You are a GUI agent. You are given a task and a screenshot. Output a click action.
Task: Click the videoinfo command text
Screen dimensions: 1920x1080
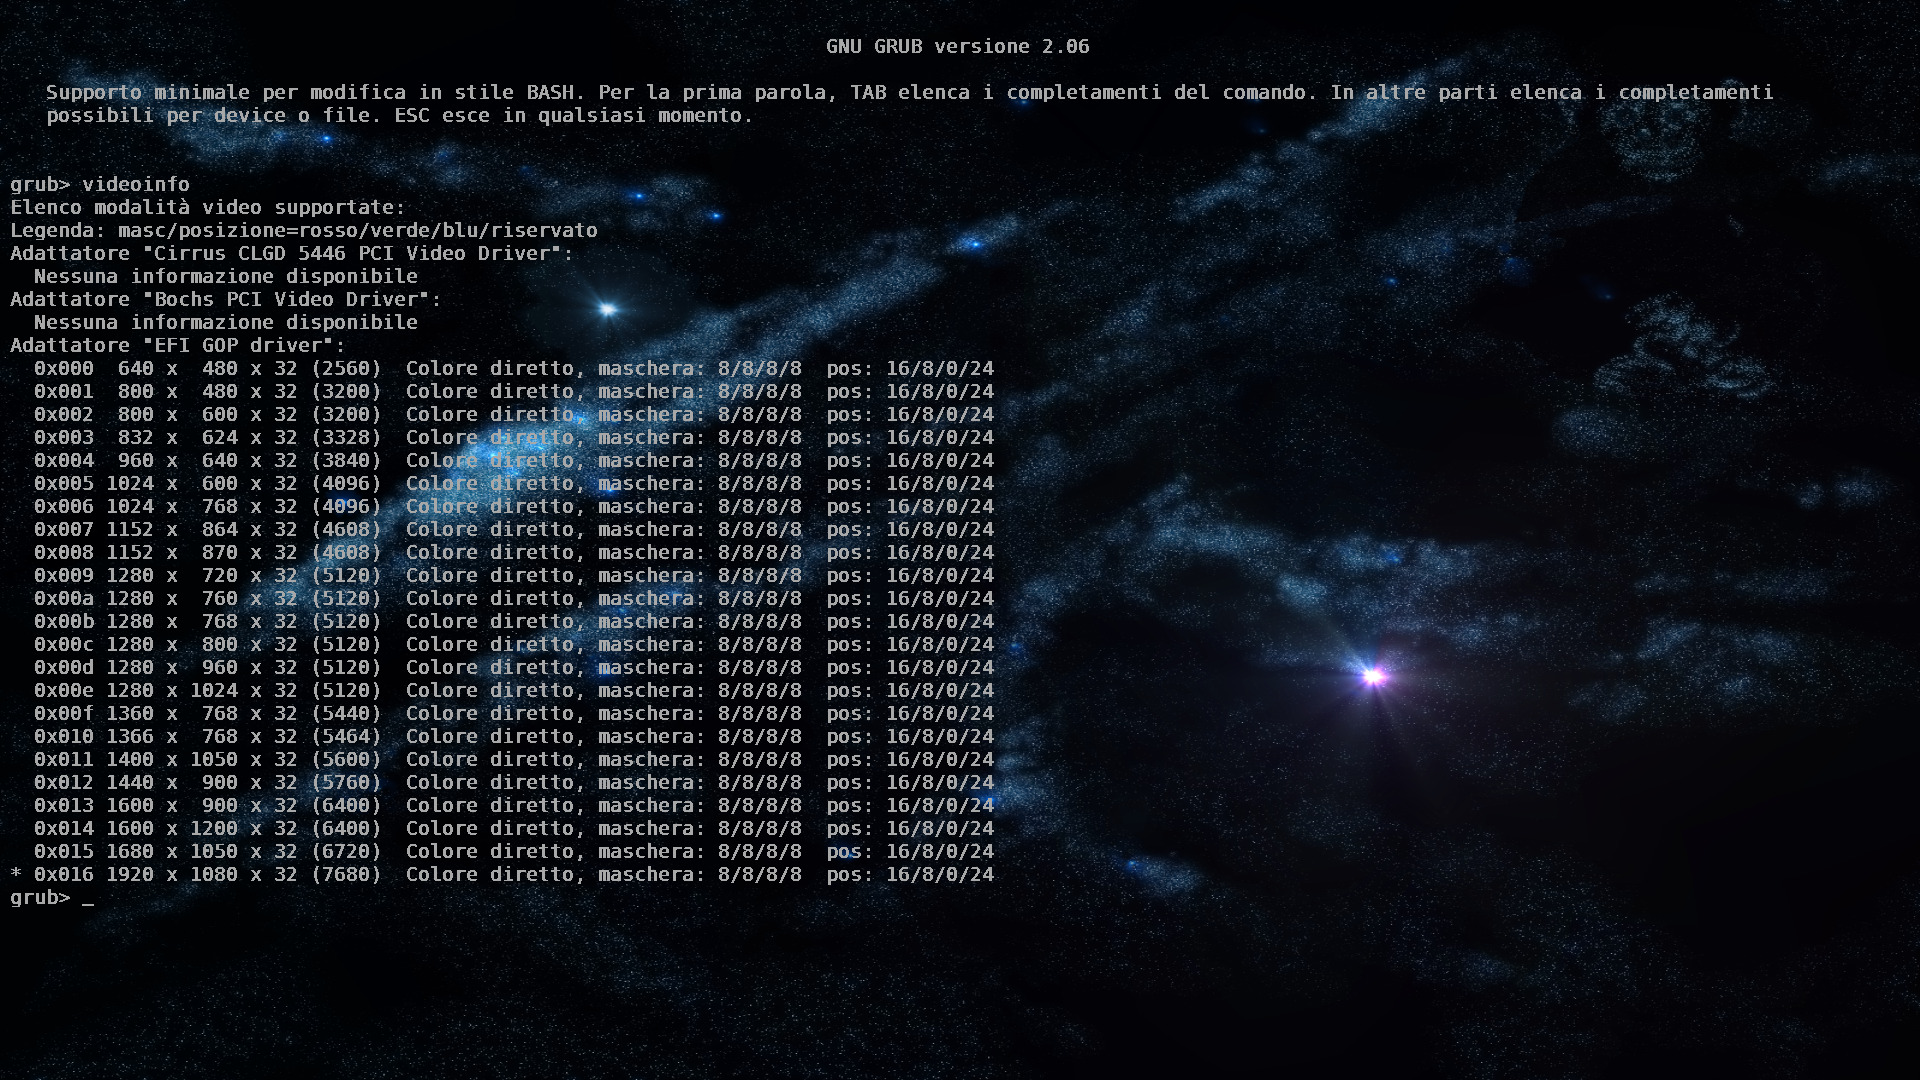(x=135, y=184)
